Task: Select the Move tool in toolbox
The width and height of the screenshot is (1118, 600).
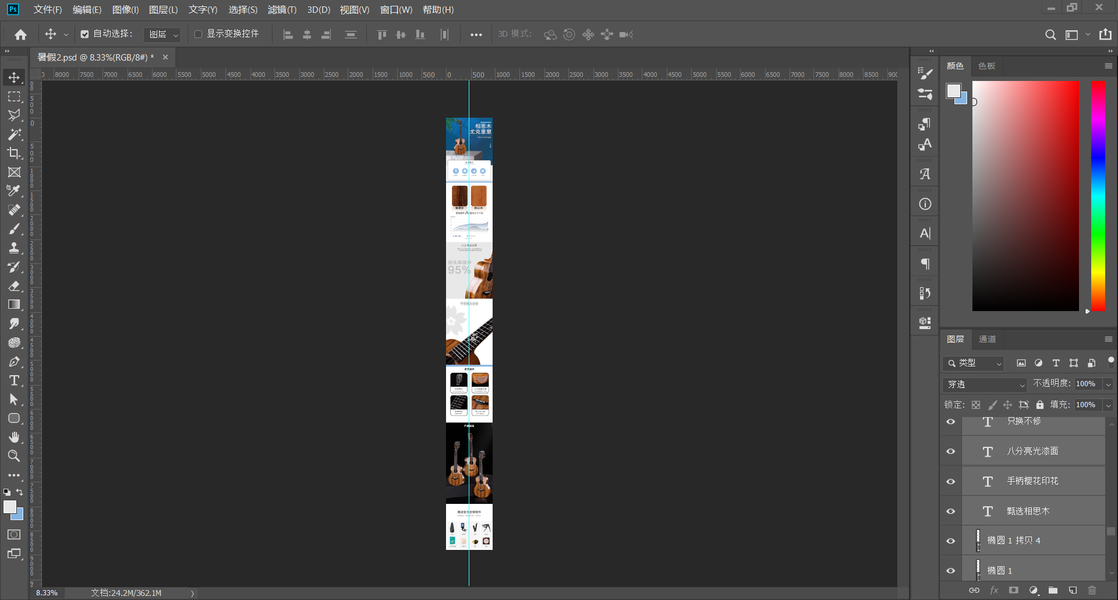Action: point(14,77)
